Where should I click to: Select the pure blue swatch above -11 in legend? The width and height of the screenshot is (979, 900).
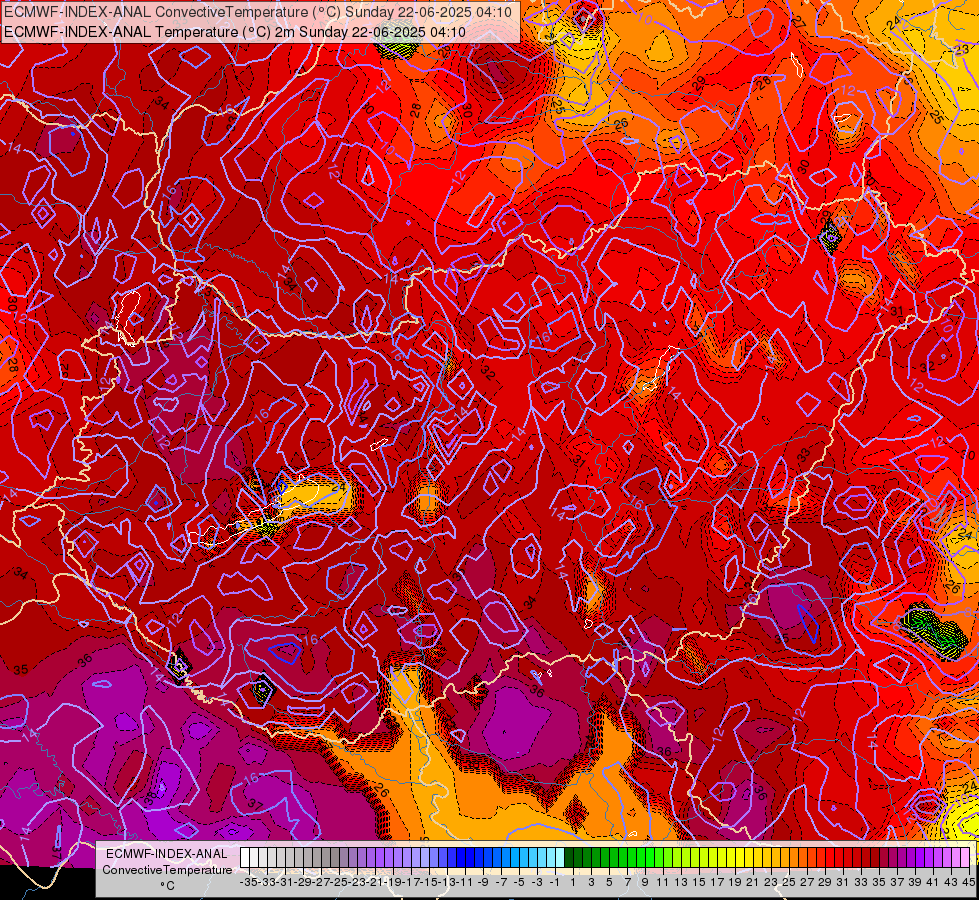tap(461, 858)
